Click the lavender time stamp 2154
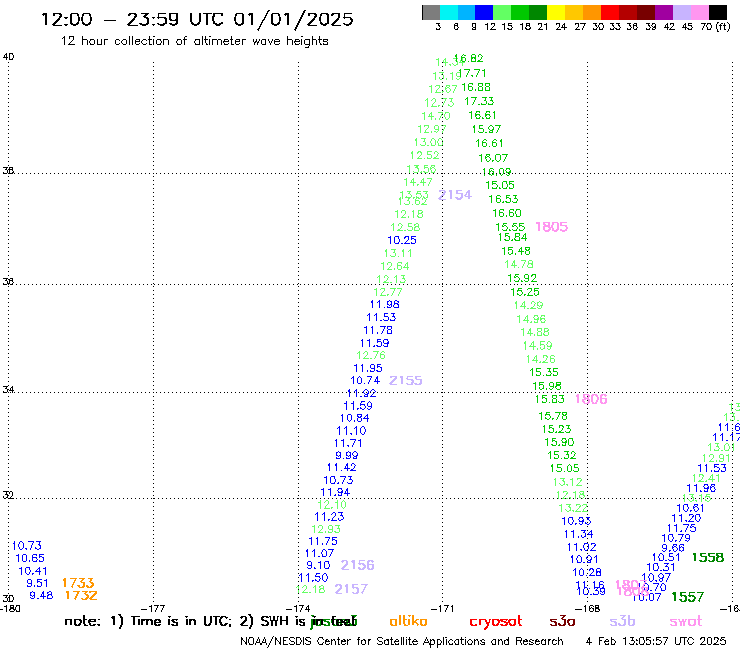This screenshot has height=650, width=740. click(455, 195)
